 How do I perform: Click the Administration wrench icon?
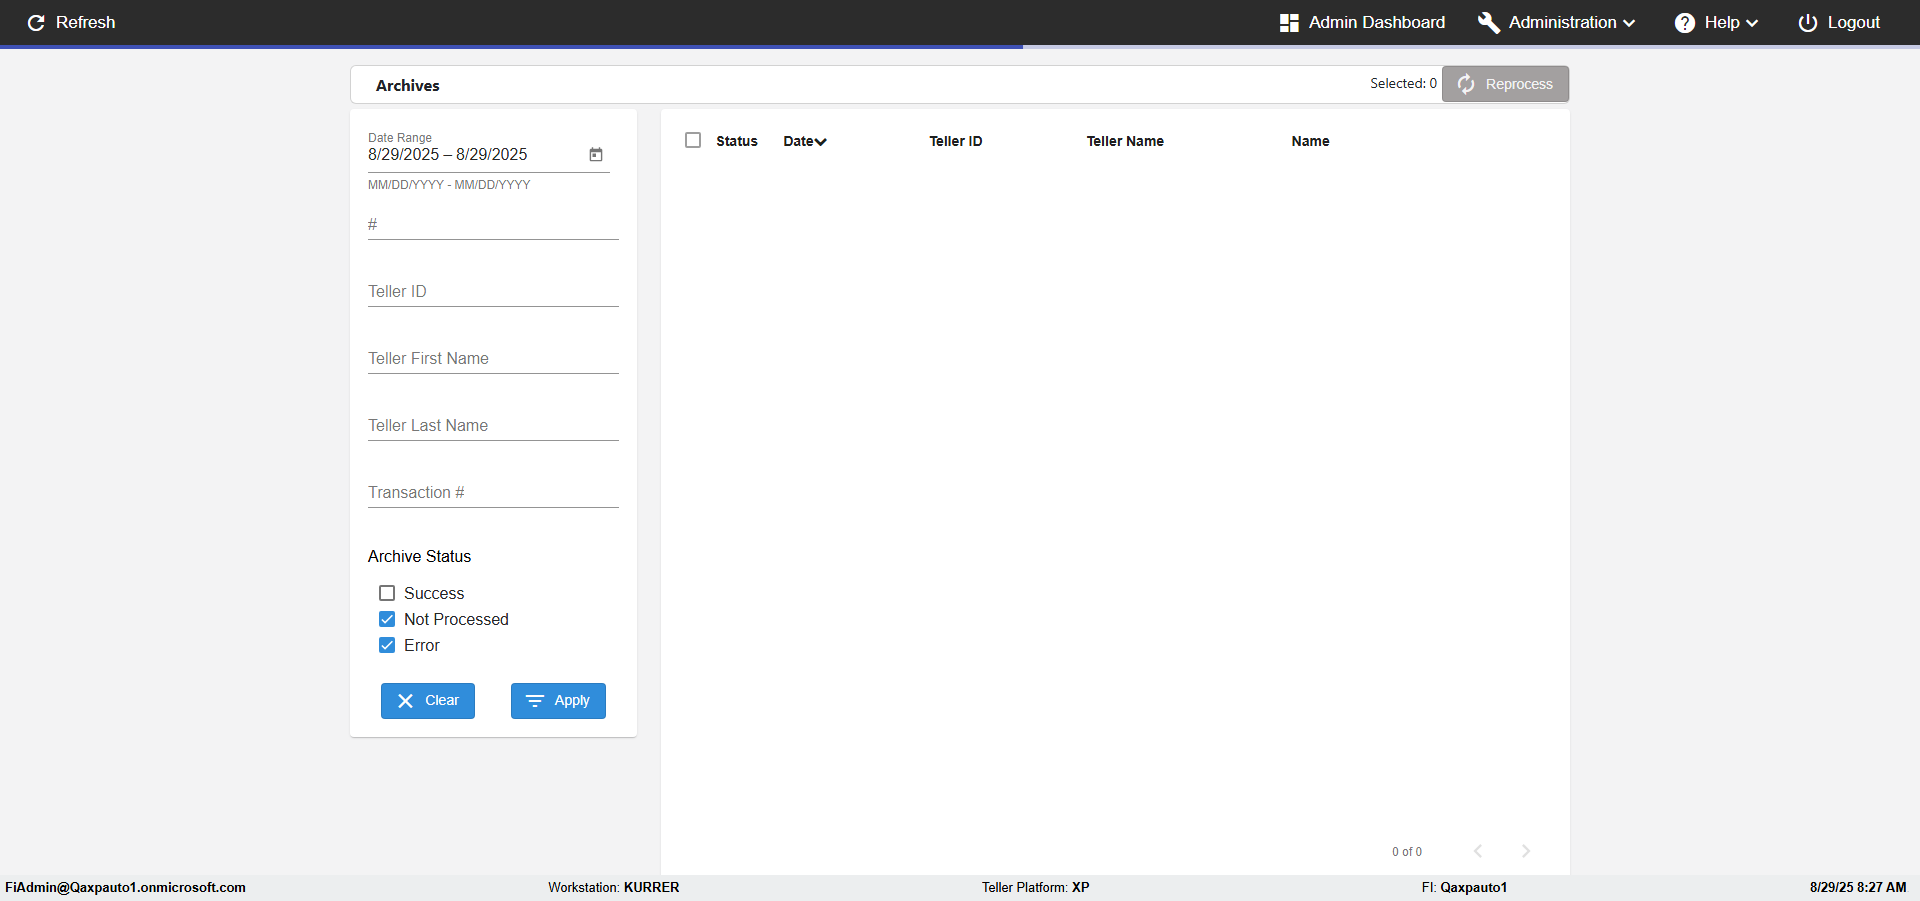pos(1488,22)
